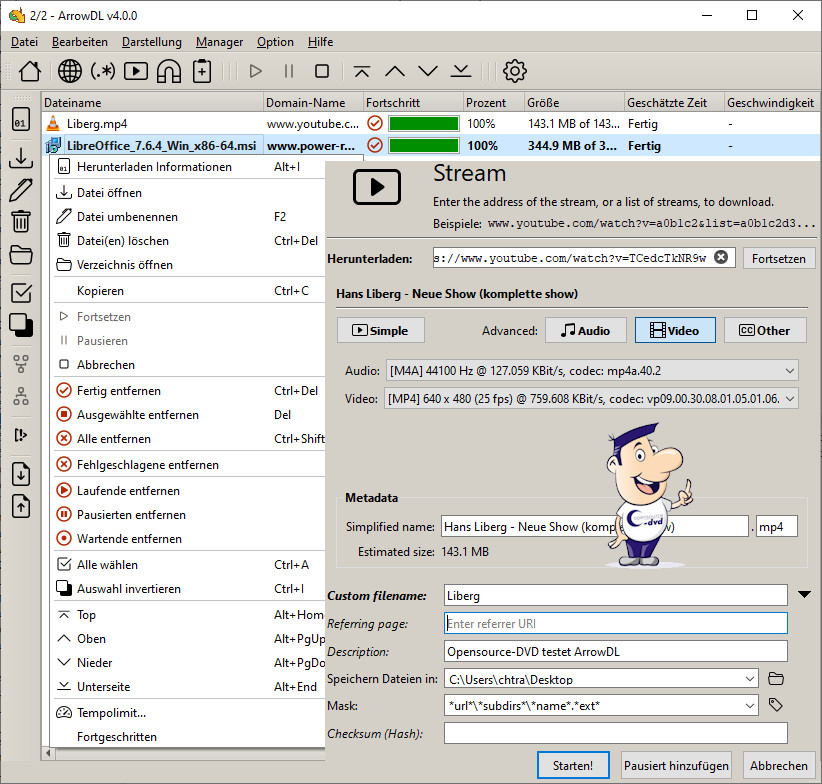Image resolution: width=822 pixels, height=784 pixels.
Task: Click the tag icon next to Mask
Action: (776, 705)
